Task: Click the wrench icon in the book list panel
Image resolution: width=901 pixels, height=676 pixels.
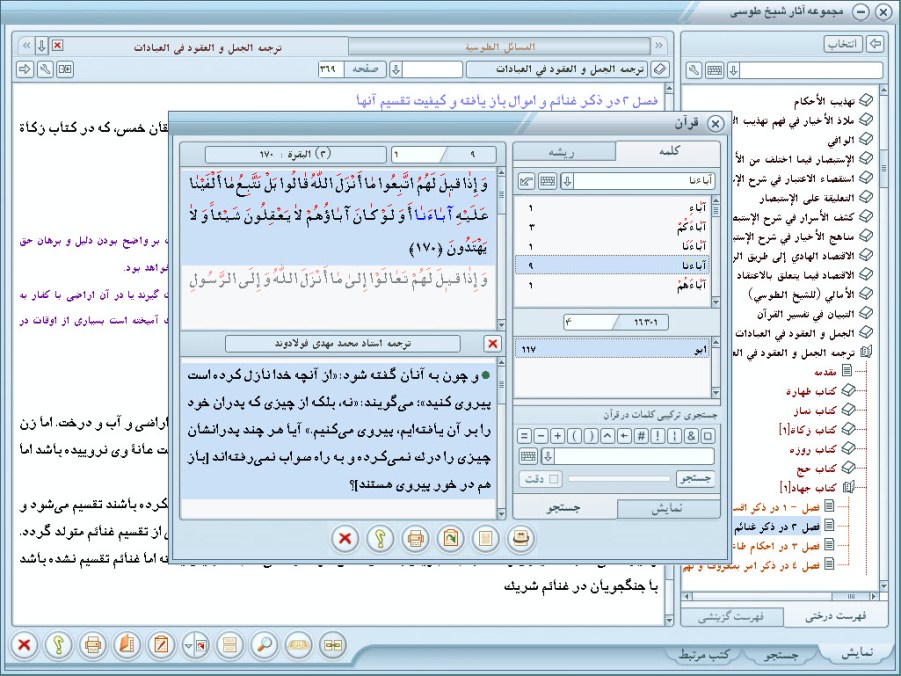Action: (x=694, y=70)
